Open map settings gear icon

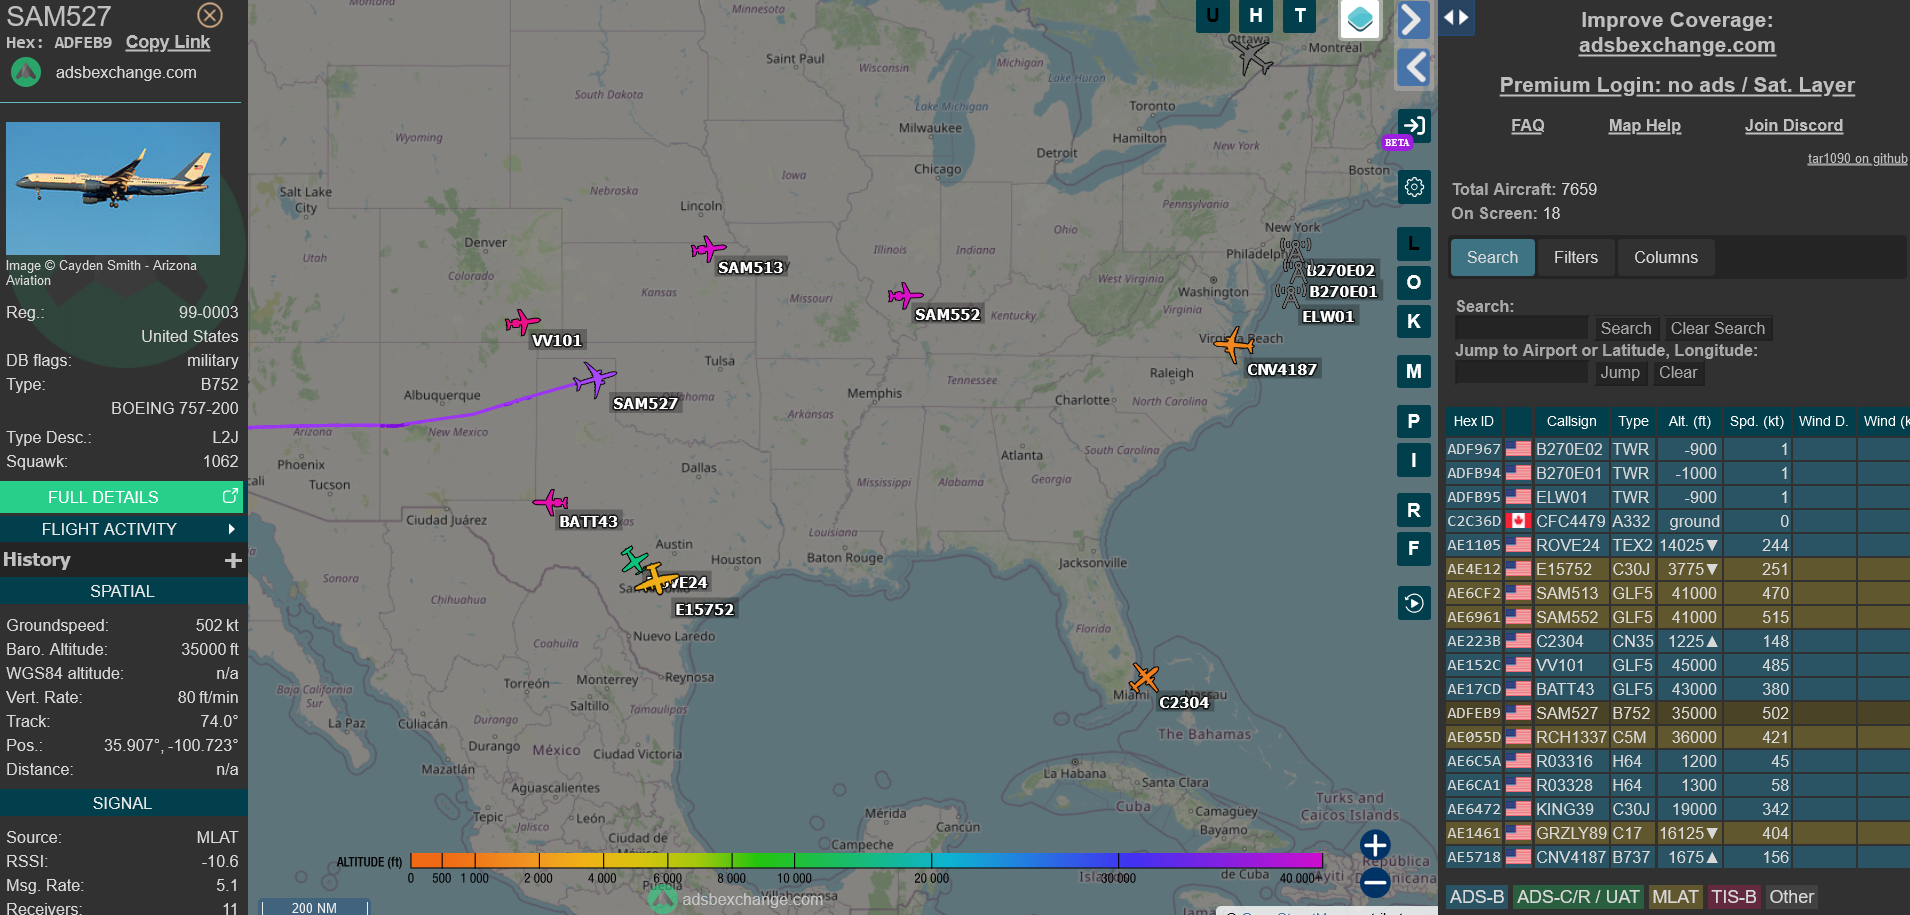(x=1414, y=187)
